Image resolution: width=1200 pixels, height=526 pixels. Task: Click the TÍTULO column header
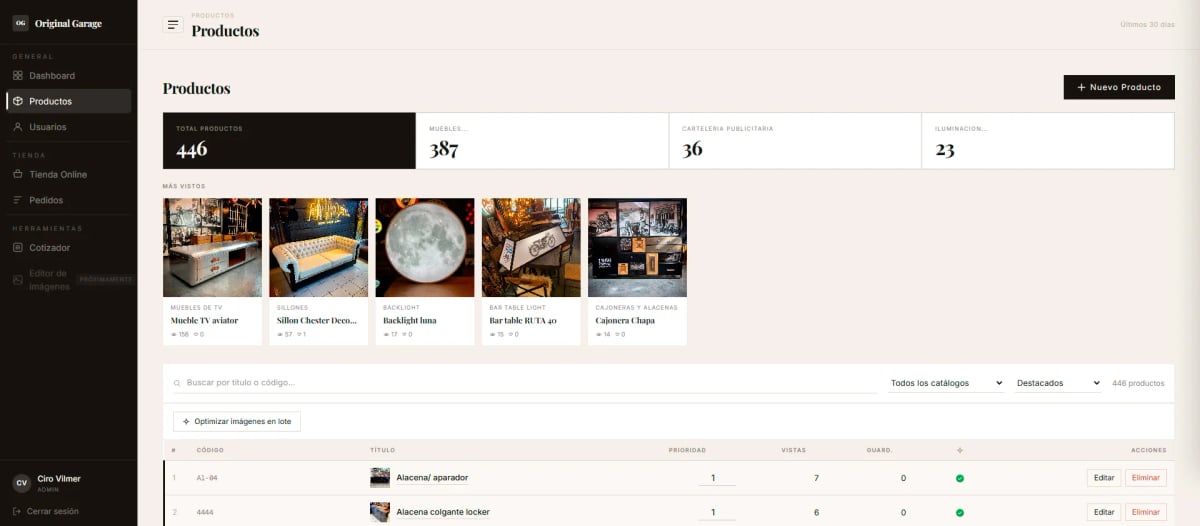click(383, 450)
